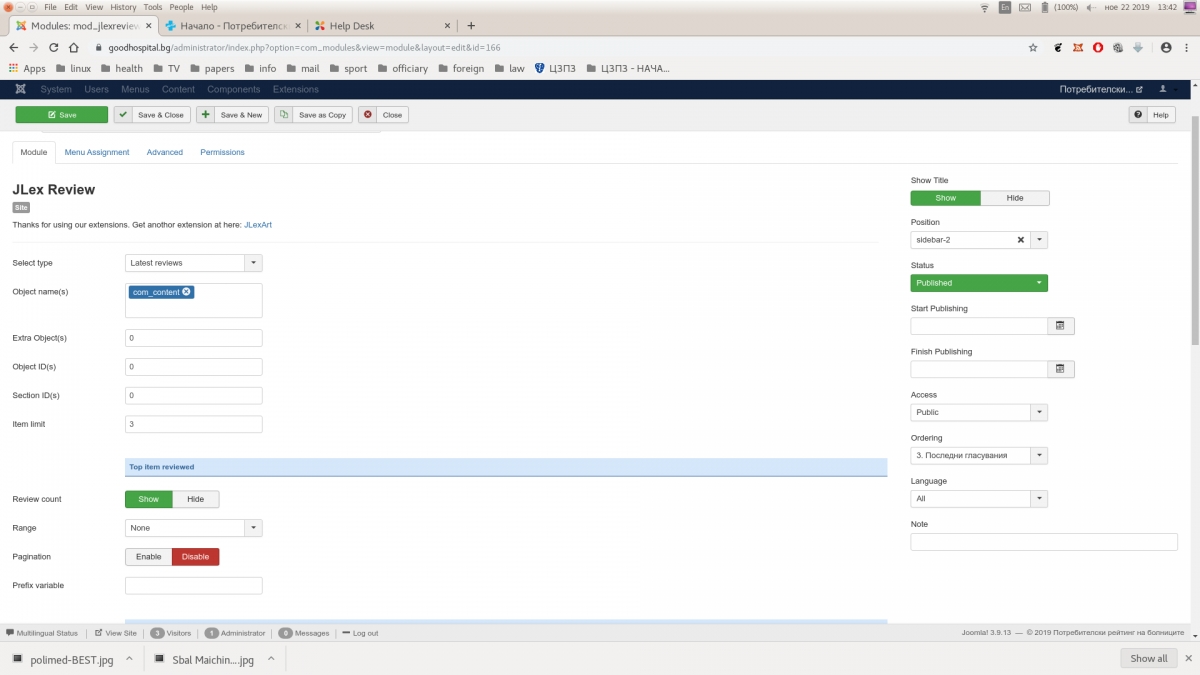Remove the com_content tag
Viewport: 1200px width, 675px height.
click(187, 292)
